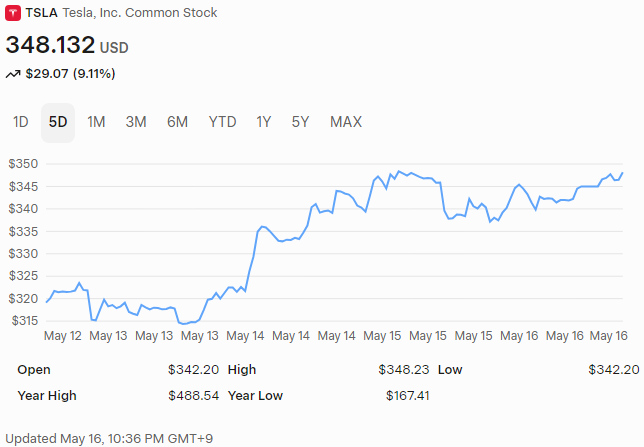The image size is (644, 447).
Task: Click the Year High label
Action: pyautogui.click(x=47, y=395)
